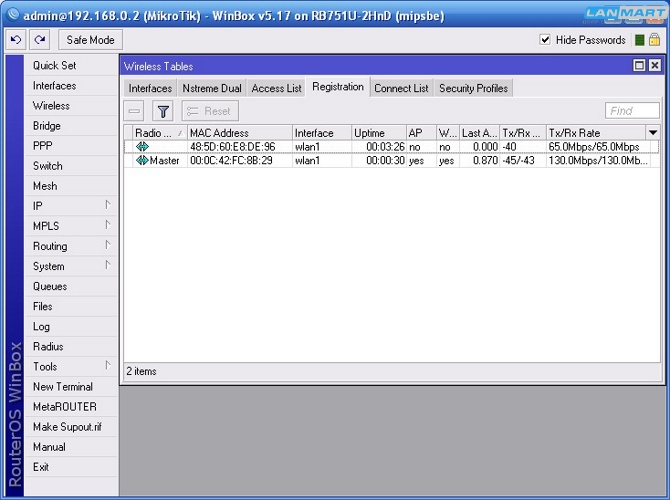Enable Safe Mode button
The height and width of the screenshot is (500, 670).
pos(91,40)
